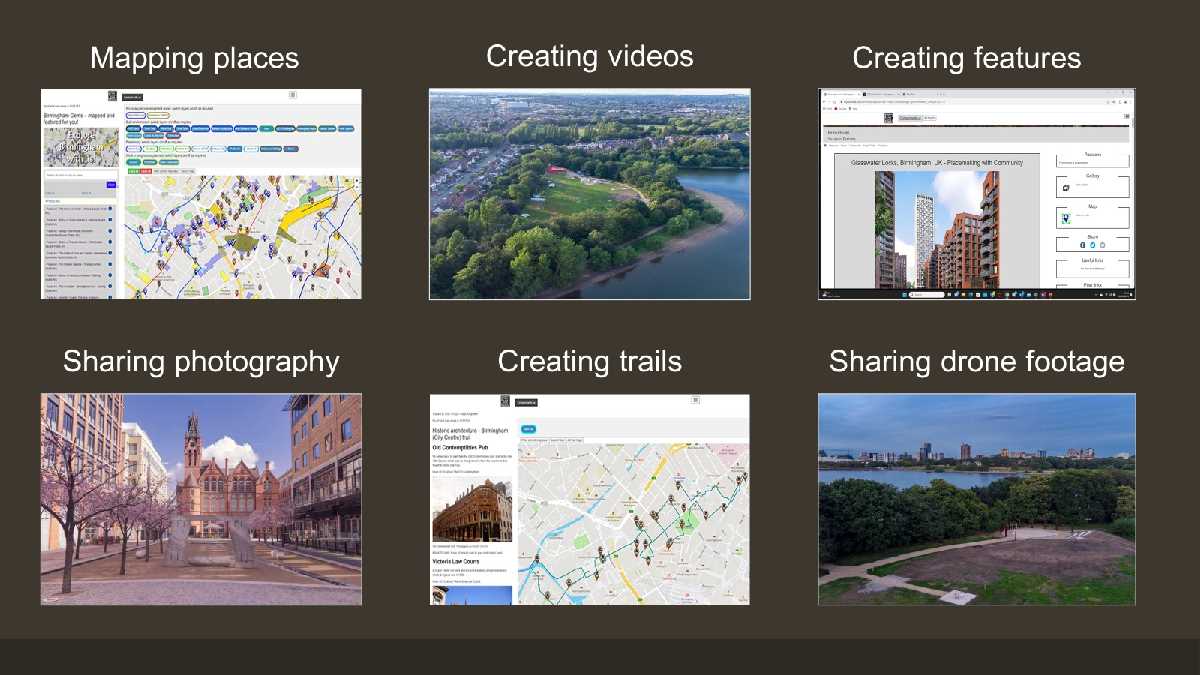Click the blue pill button above the trails map
The height and width of the screenshot is (675, 1200).
pos(527,429)
